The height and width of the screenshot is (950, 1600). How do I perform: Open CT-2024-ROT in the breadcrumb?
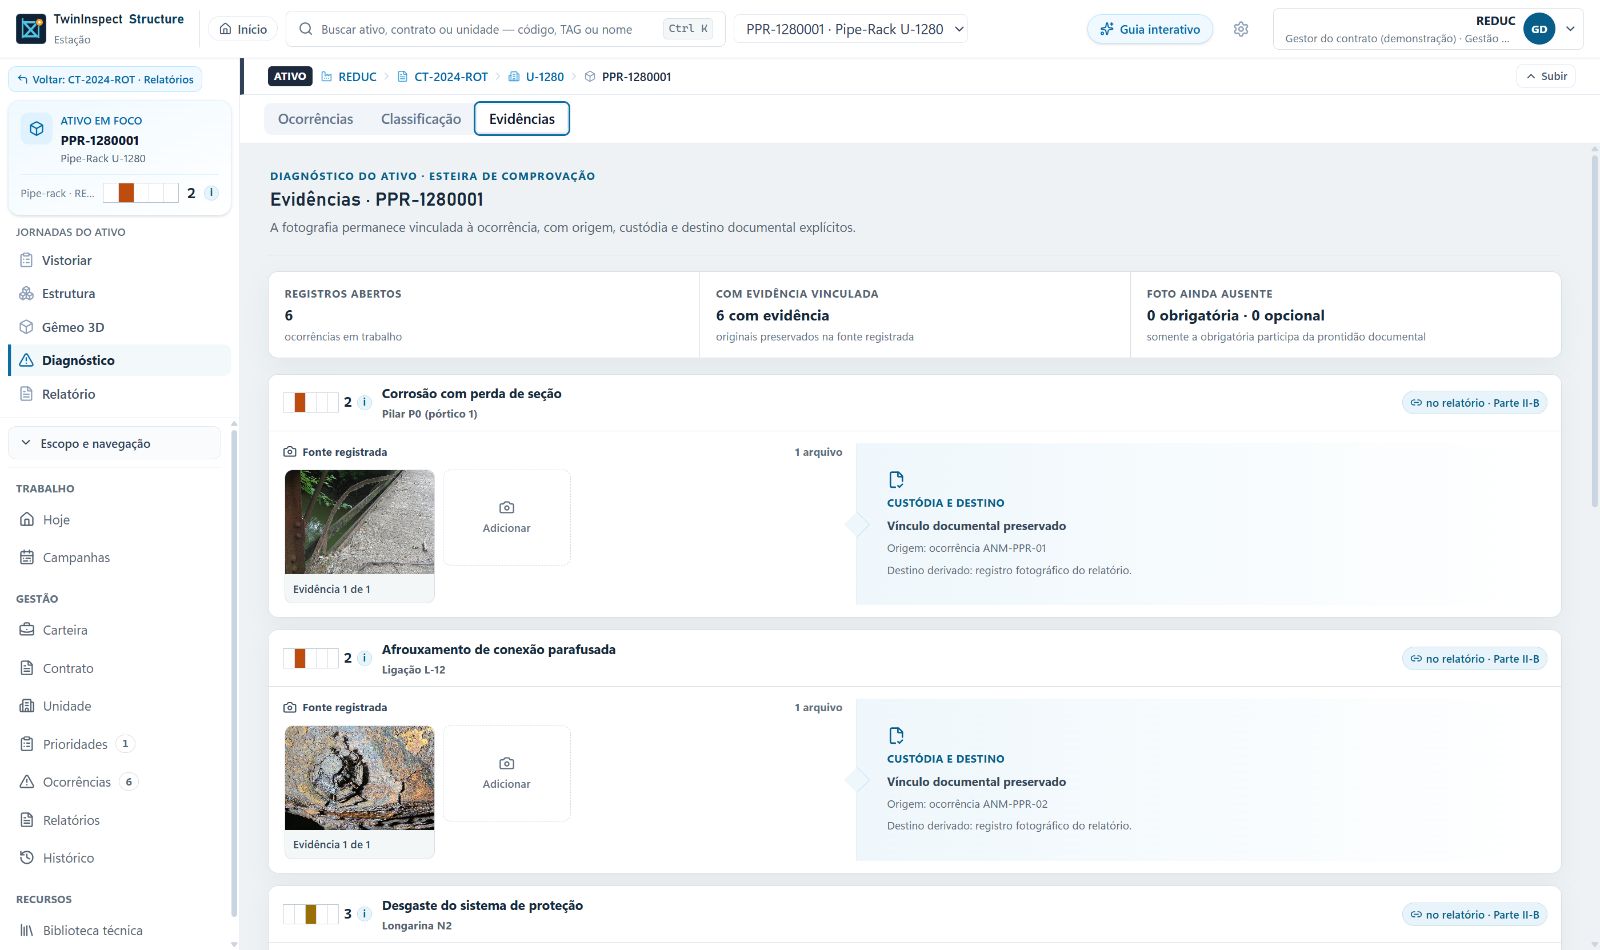tap(443, 77)
